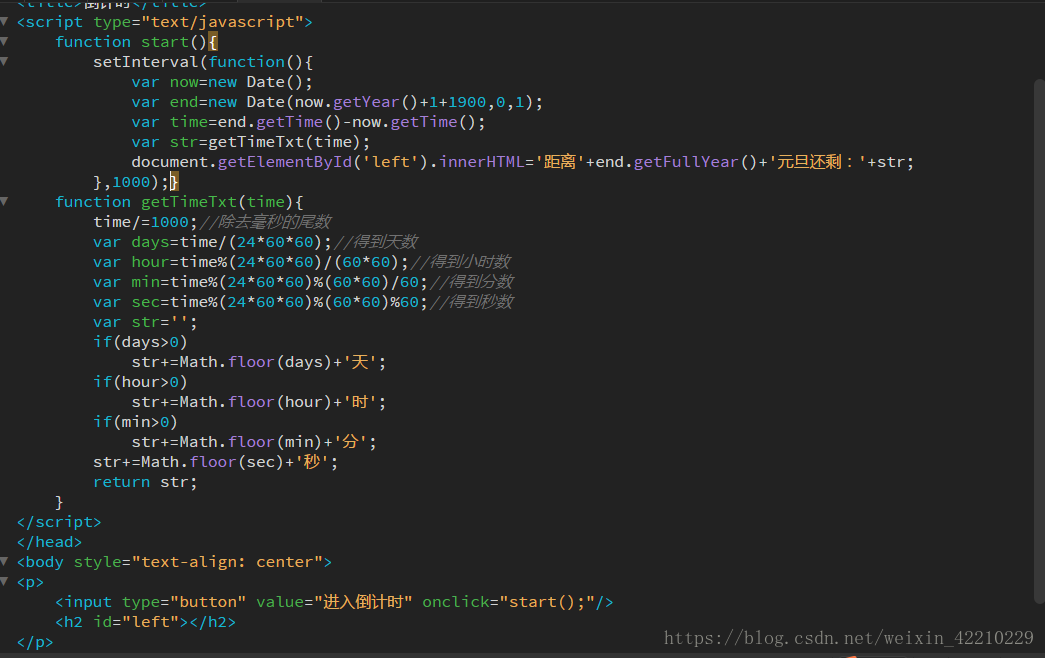Viewport: 1045px width, 658px height.
Task: Click 'var min=' statement
Action: tap(261, 282)
